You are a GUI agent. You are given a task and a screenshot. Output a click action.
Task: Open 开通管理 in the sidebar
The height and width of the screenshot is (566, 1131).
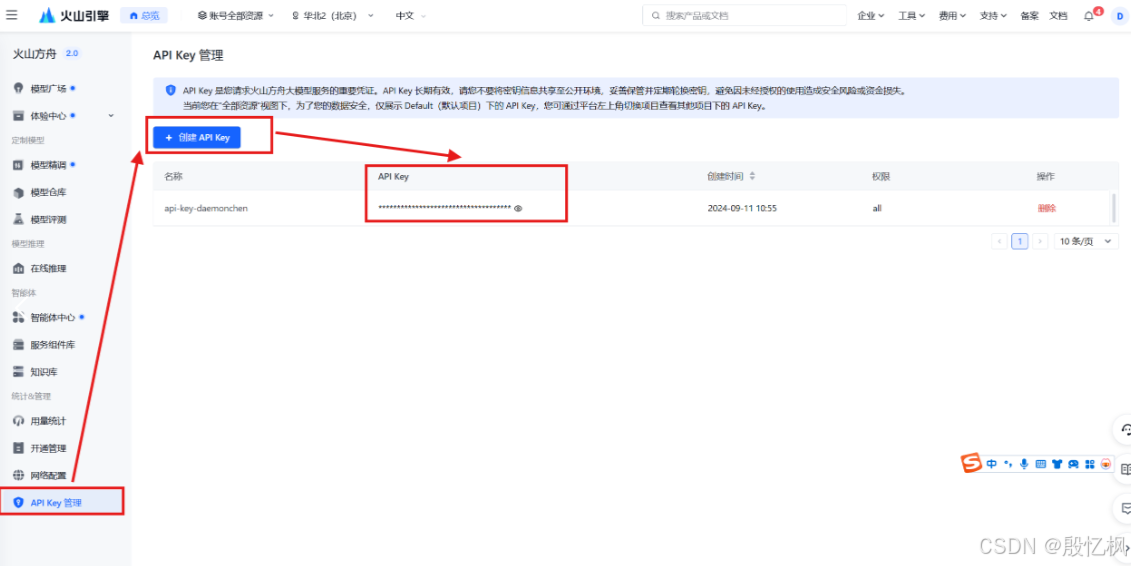coord(48,448)
